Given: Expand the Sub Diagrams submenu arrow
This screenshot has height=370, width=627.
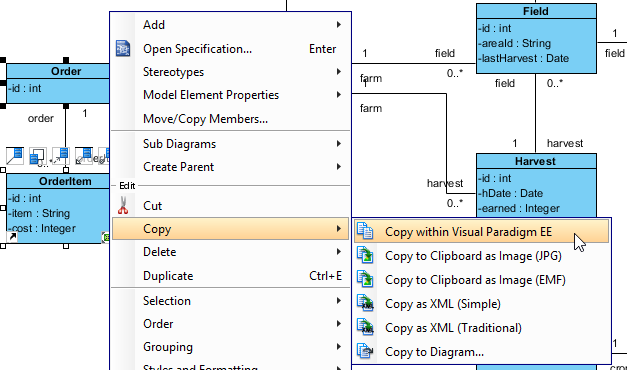Looking at the screenshot, I should click(339, 144).
